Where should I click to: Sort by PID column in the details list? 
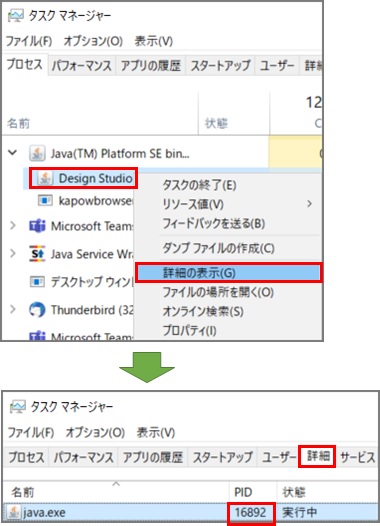pyautogui.click(x=243, y=492)
